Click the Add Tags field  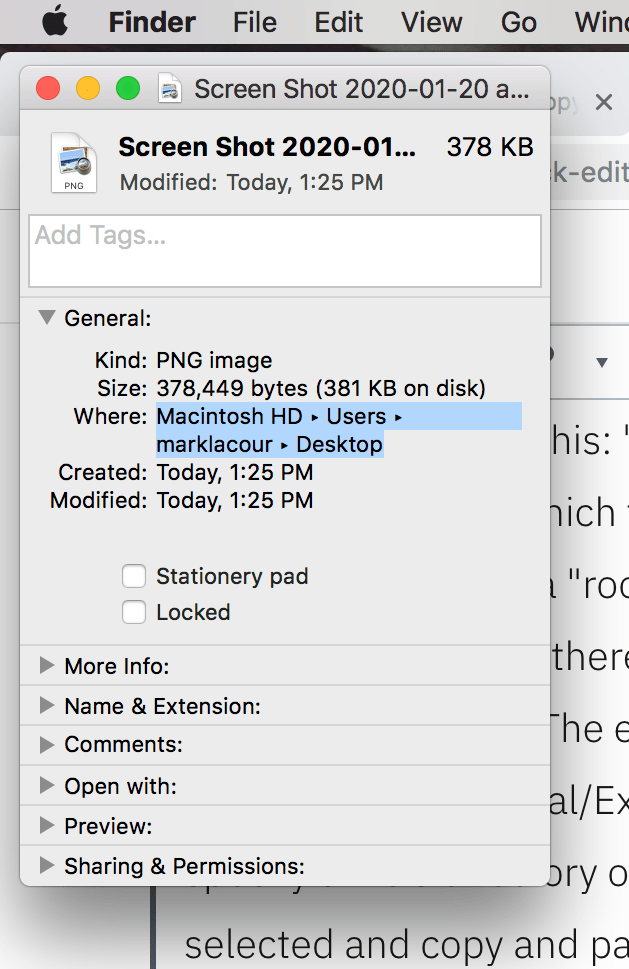pos(285,251)
